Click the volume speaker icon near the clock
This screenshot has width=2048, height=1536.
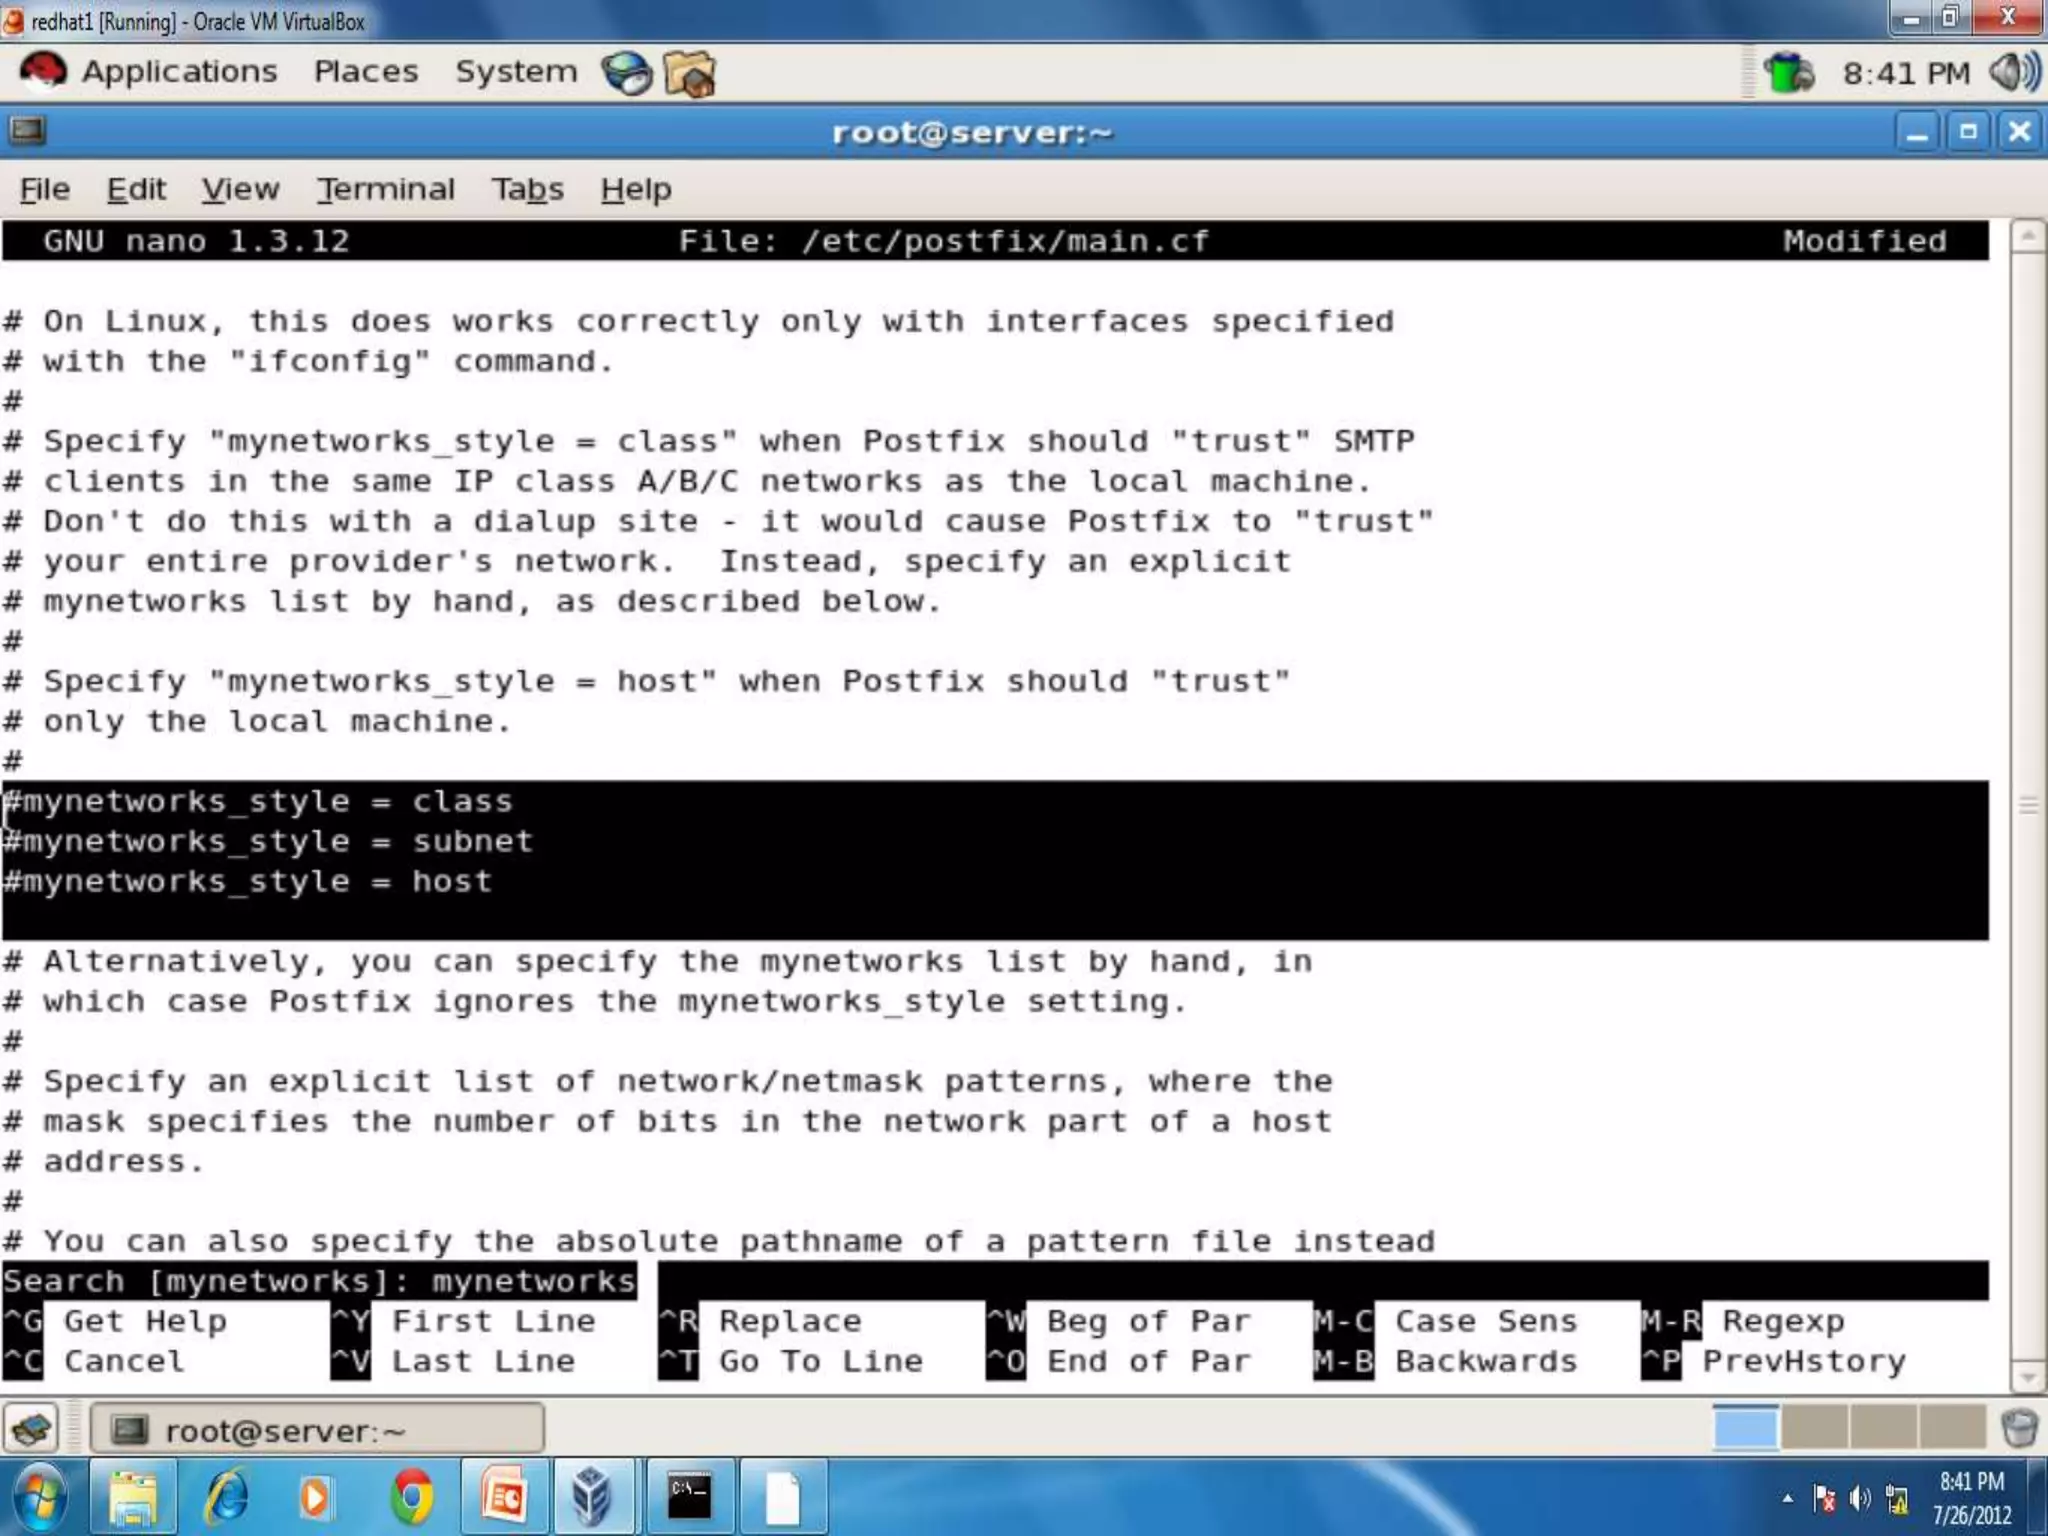tap(2013, 73)
